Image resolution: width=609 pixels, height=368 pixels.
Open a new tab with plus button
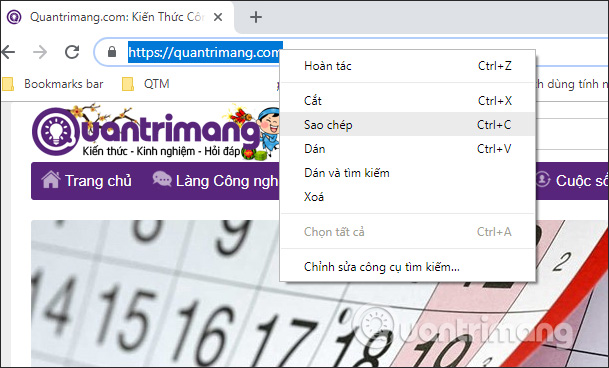256,17
